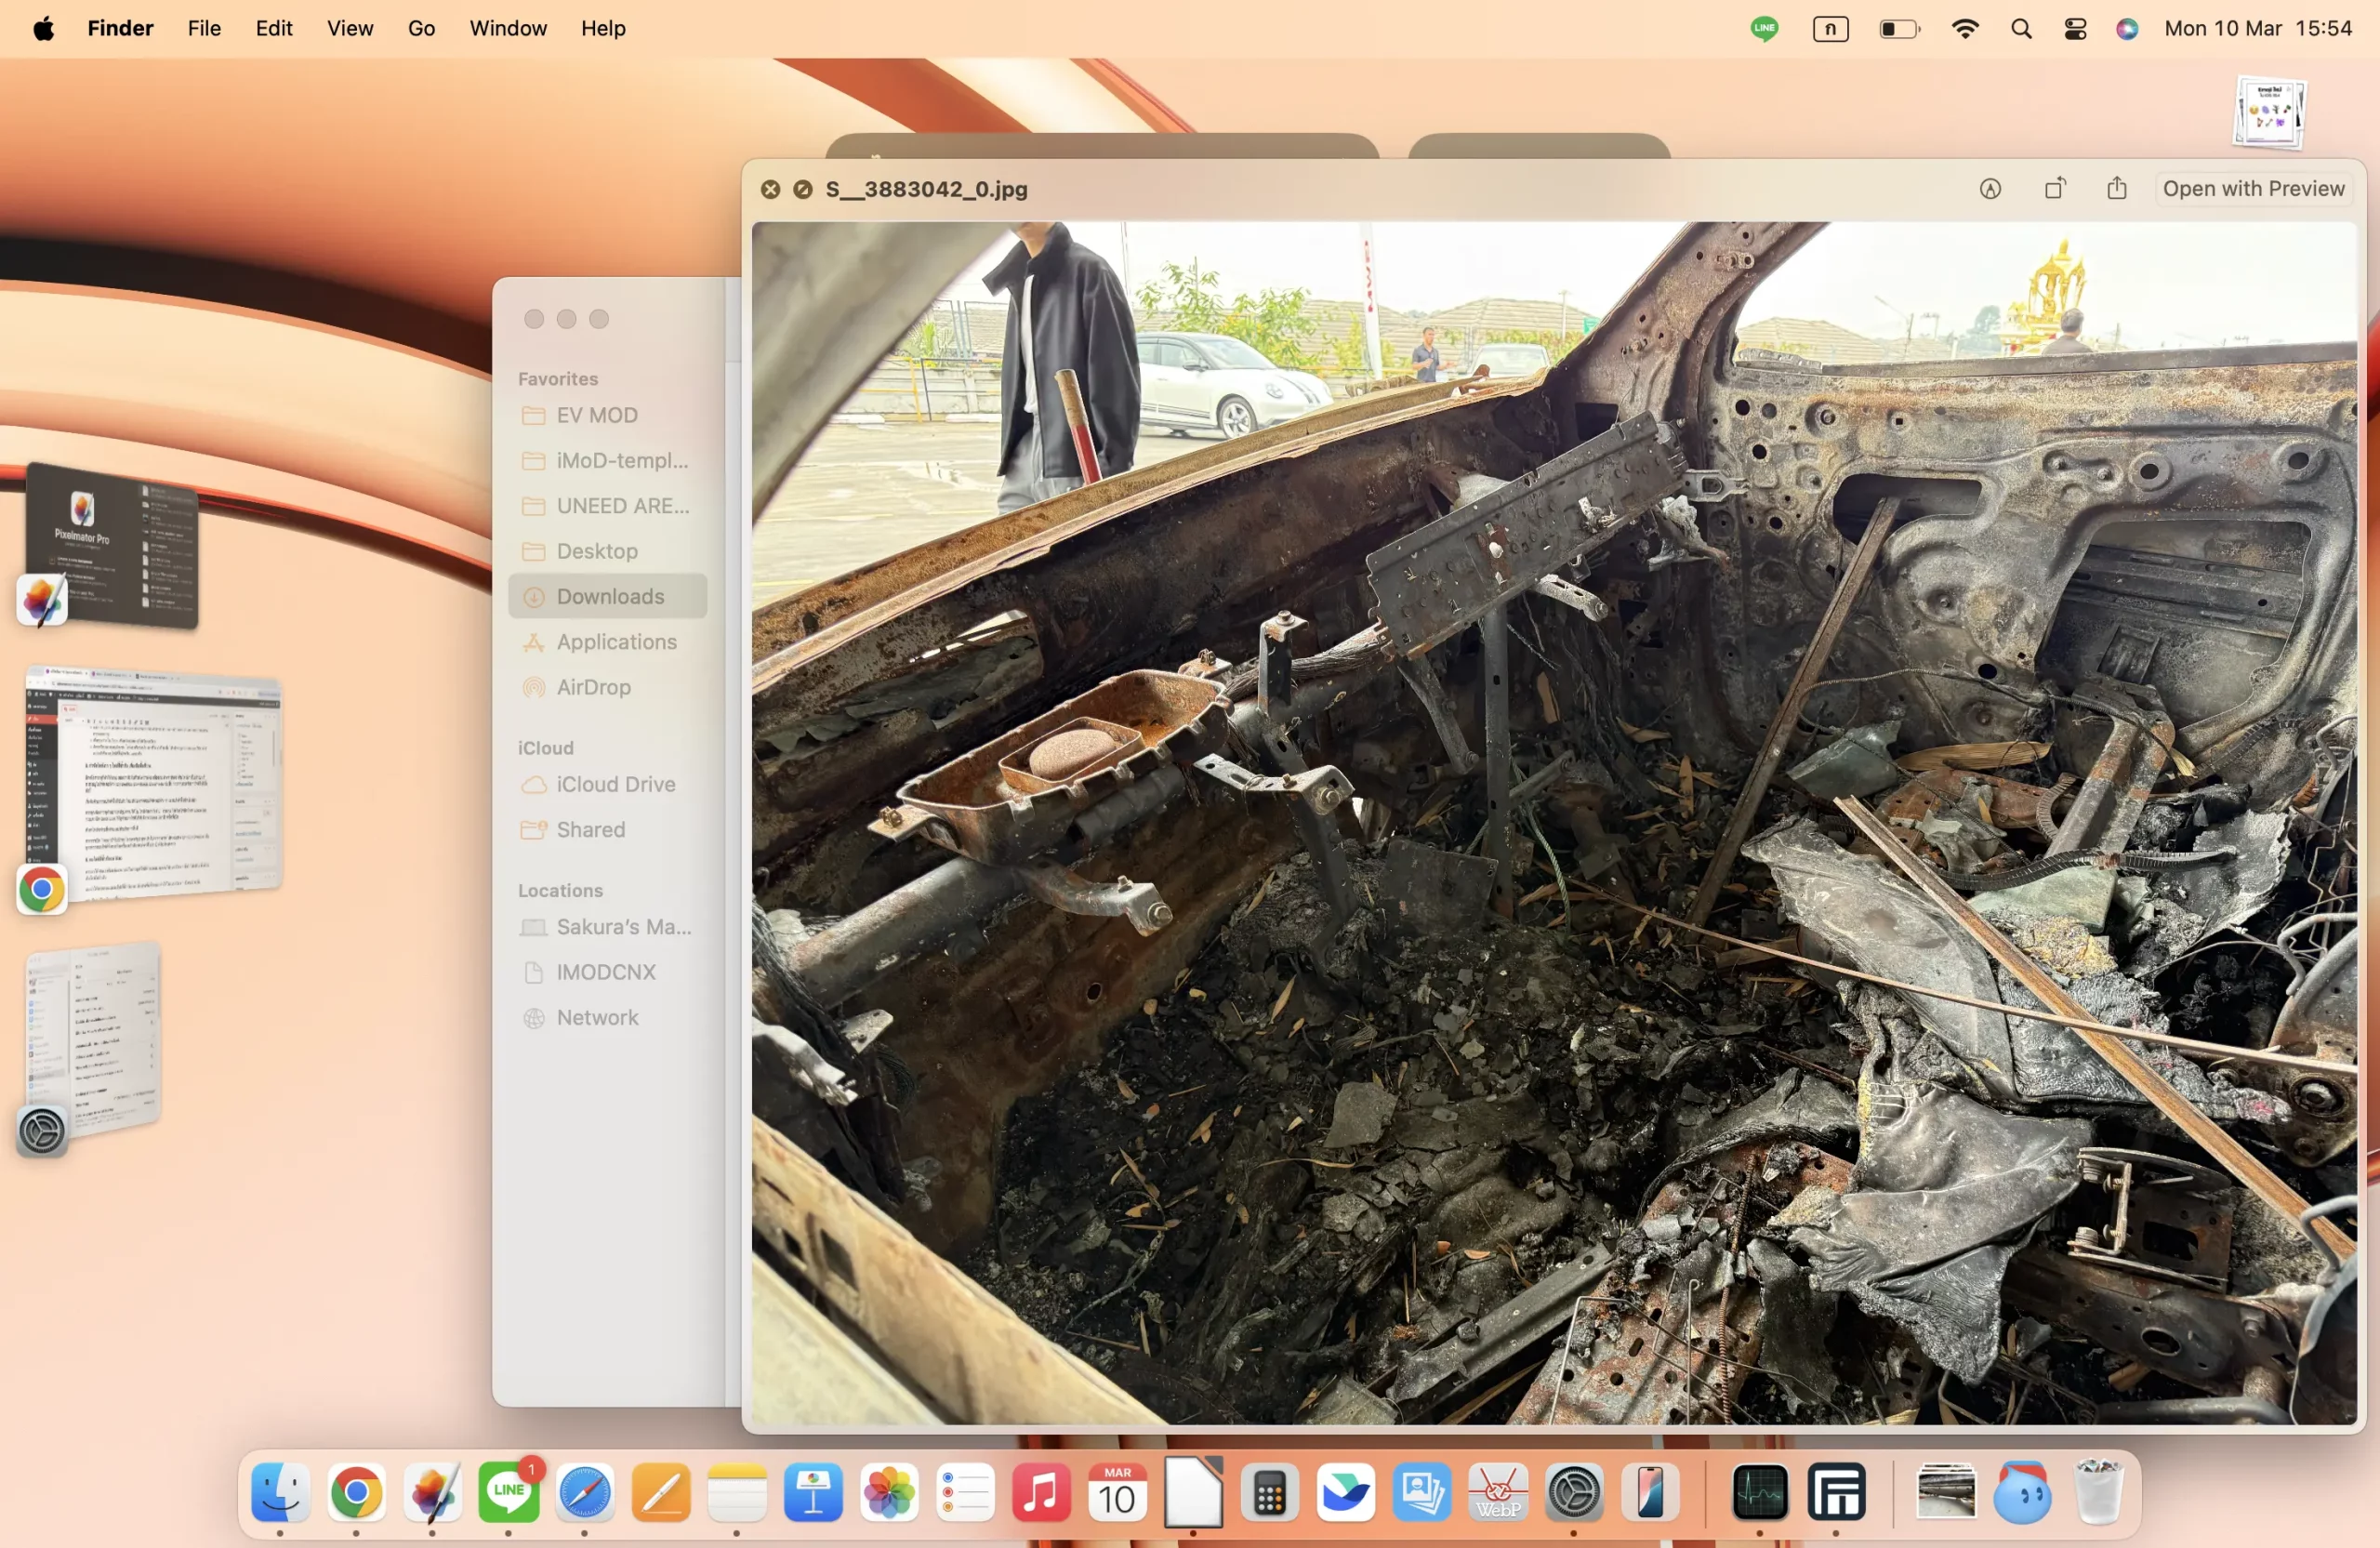Open AirDrop from the Finder sidebar

[x=593, y=687]
